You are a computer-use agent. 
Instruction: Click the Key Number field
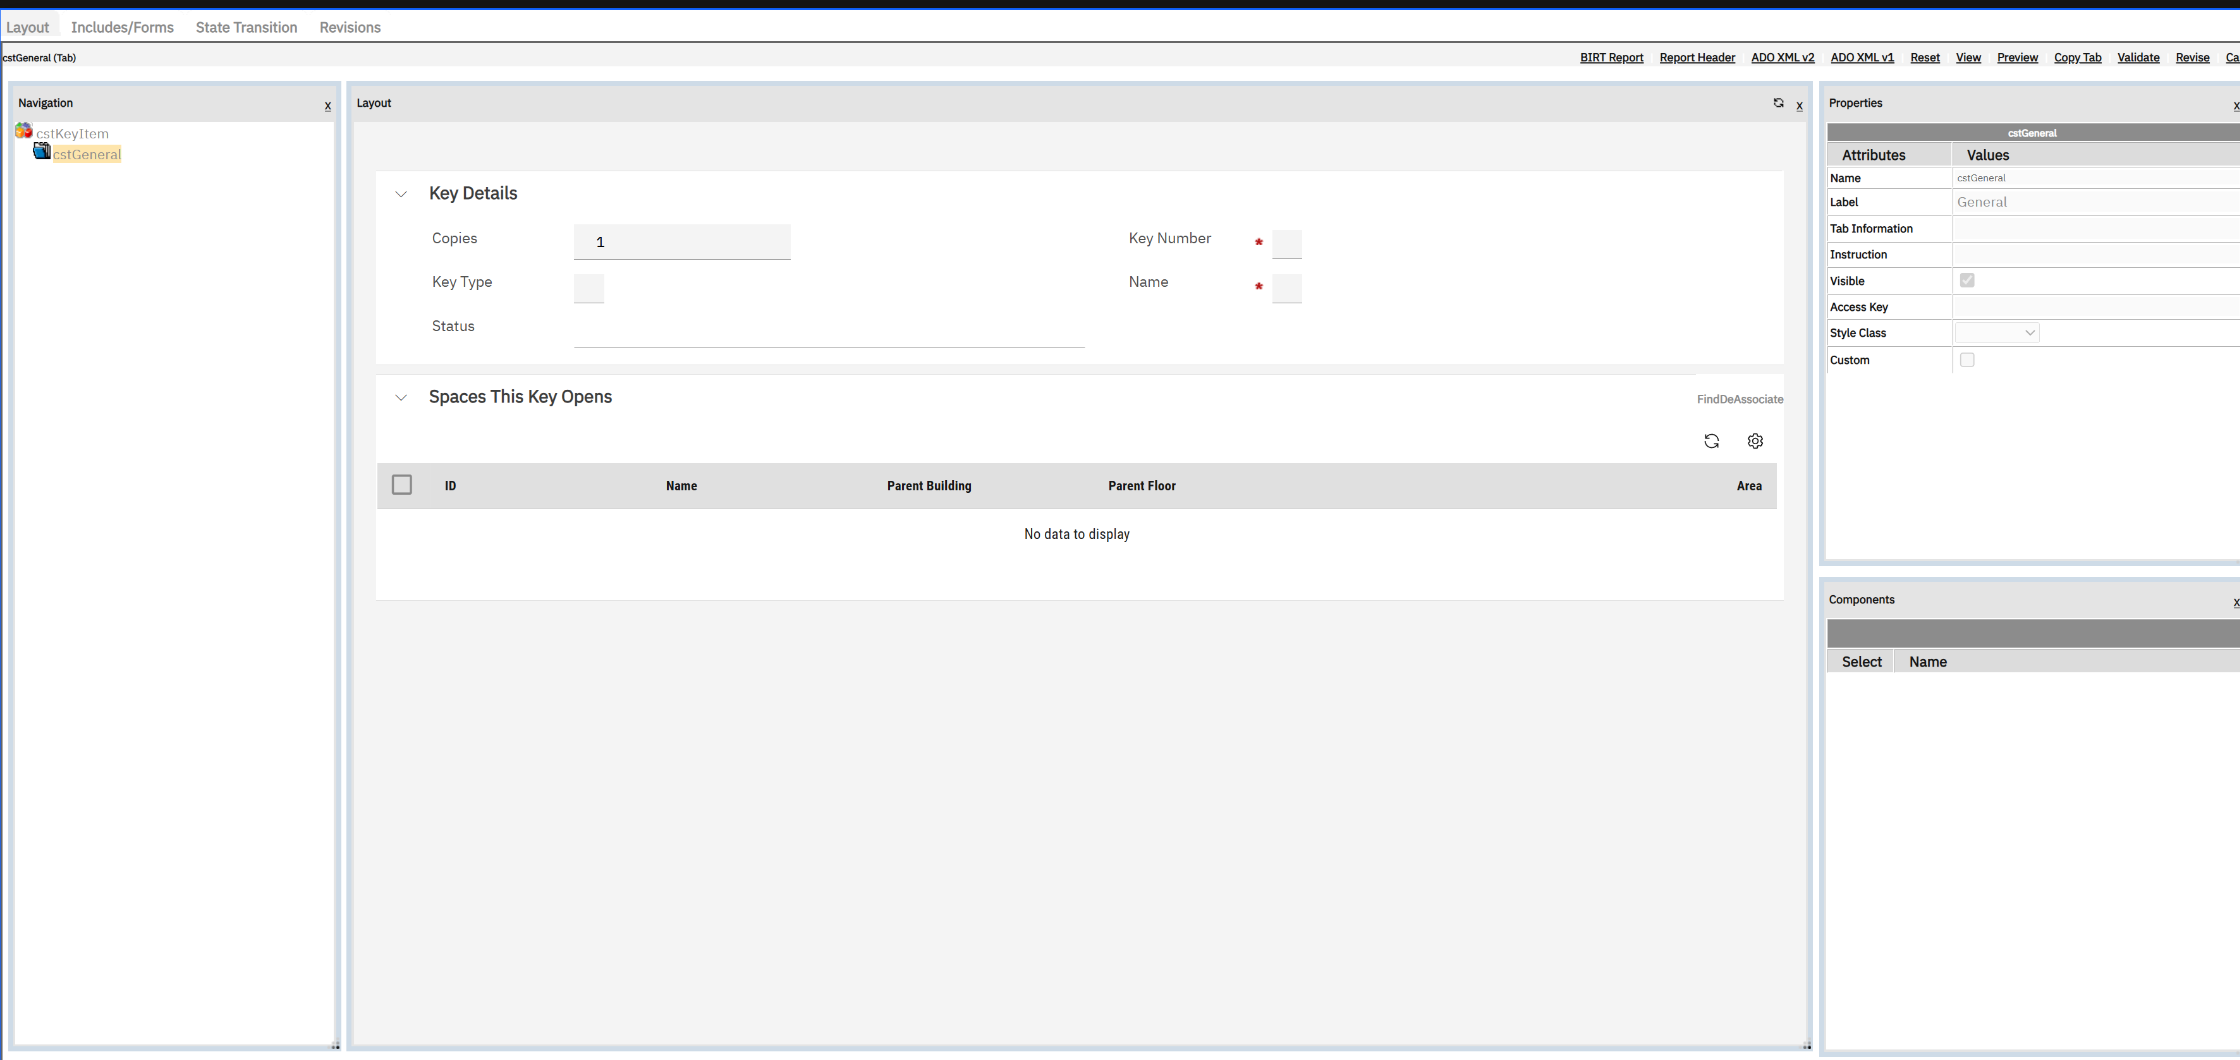(x=1287, y=244)
